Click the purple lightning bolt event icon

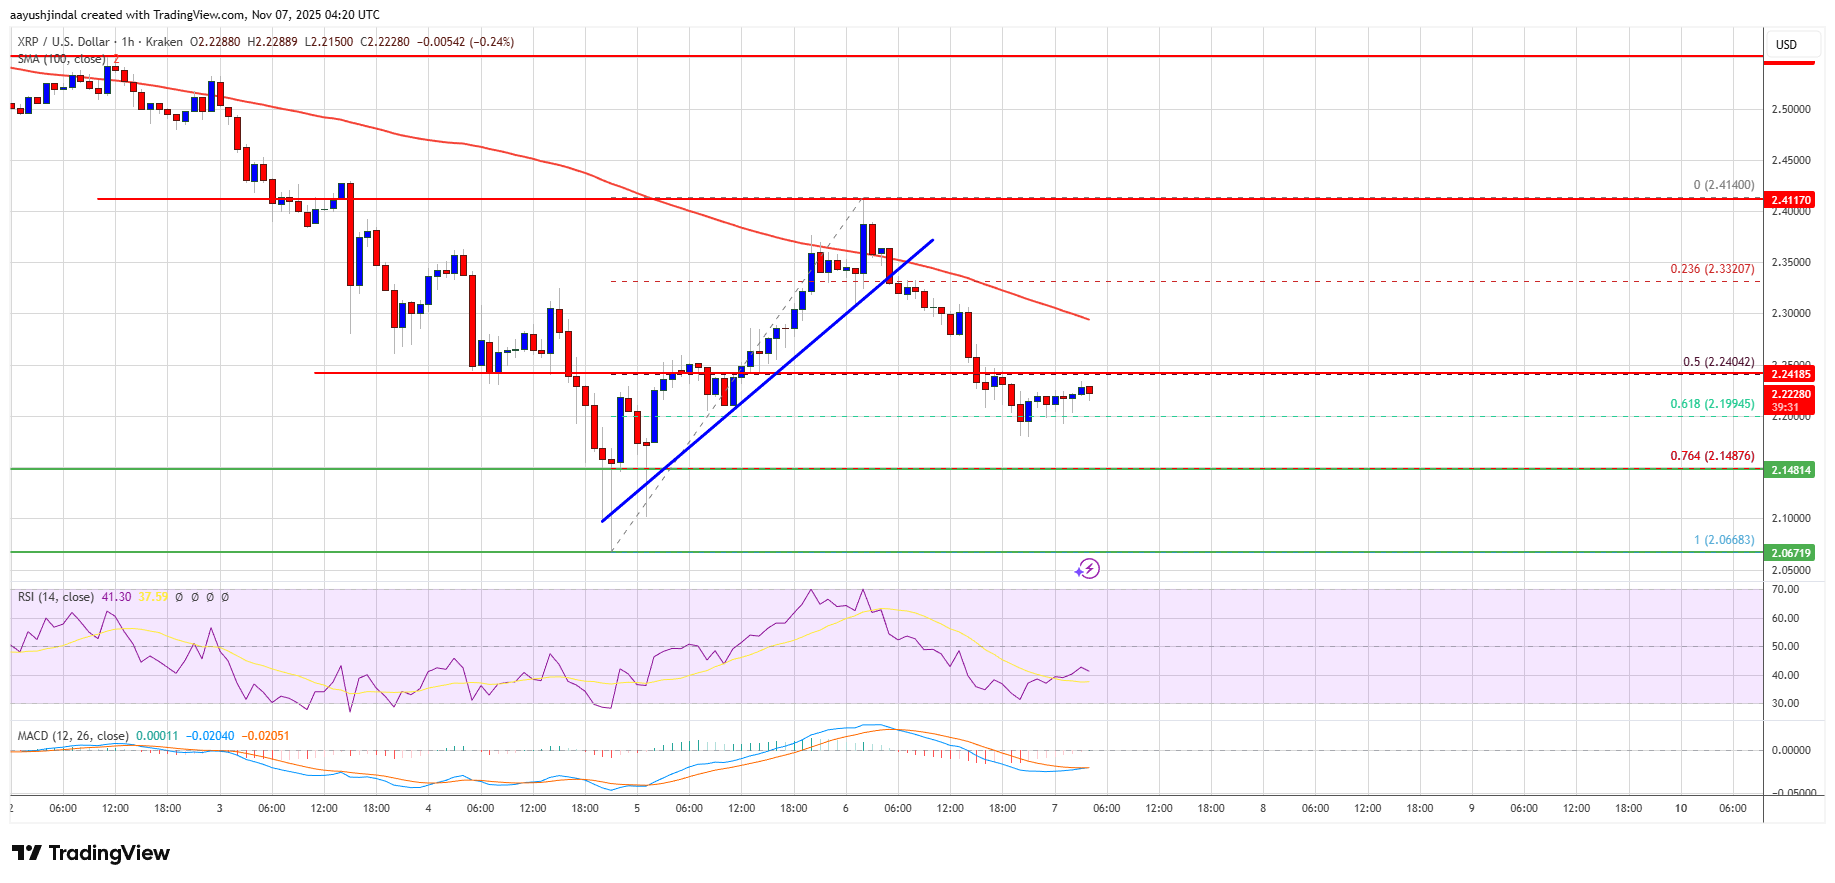(x=1087, y=569)
